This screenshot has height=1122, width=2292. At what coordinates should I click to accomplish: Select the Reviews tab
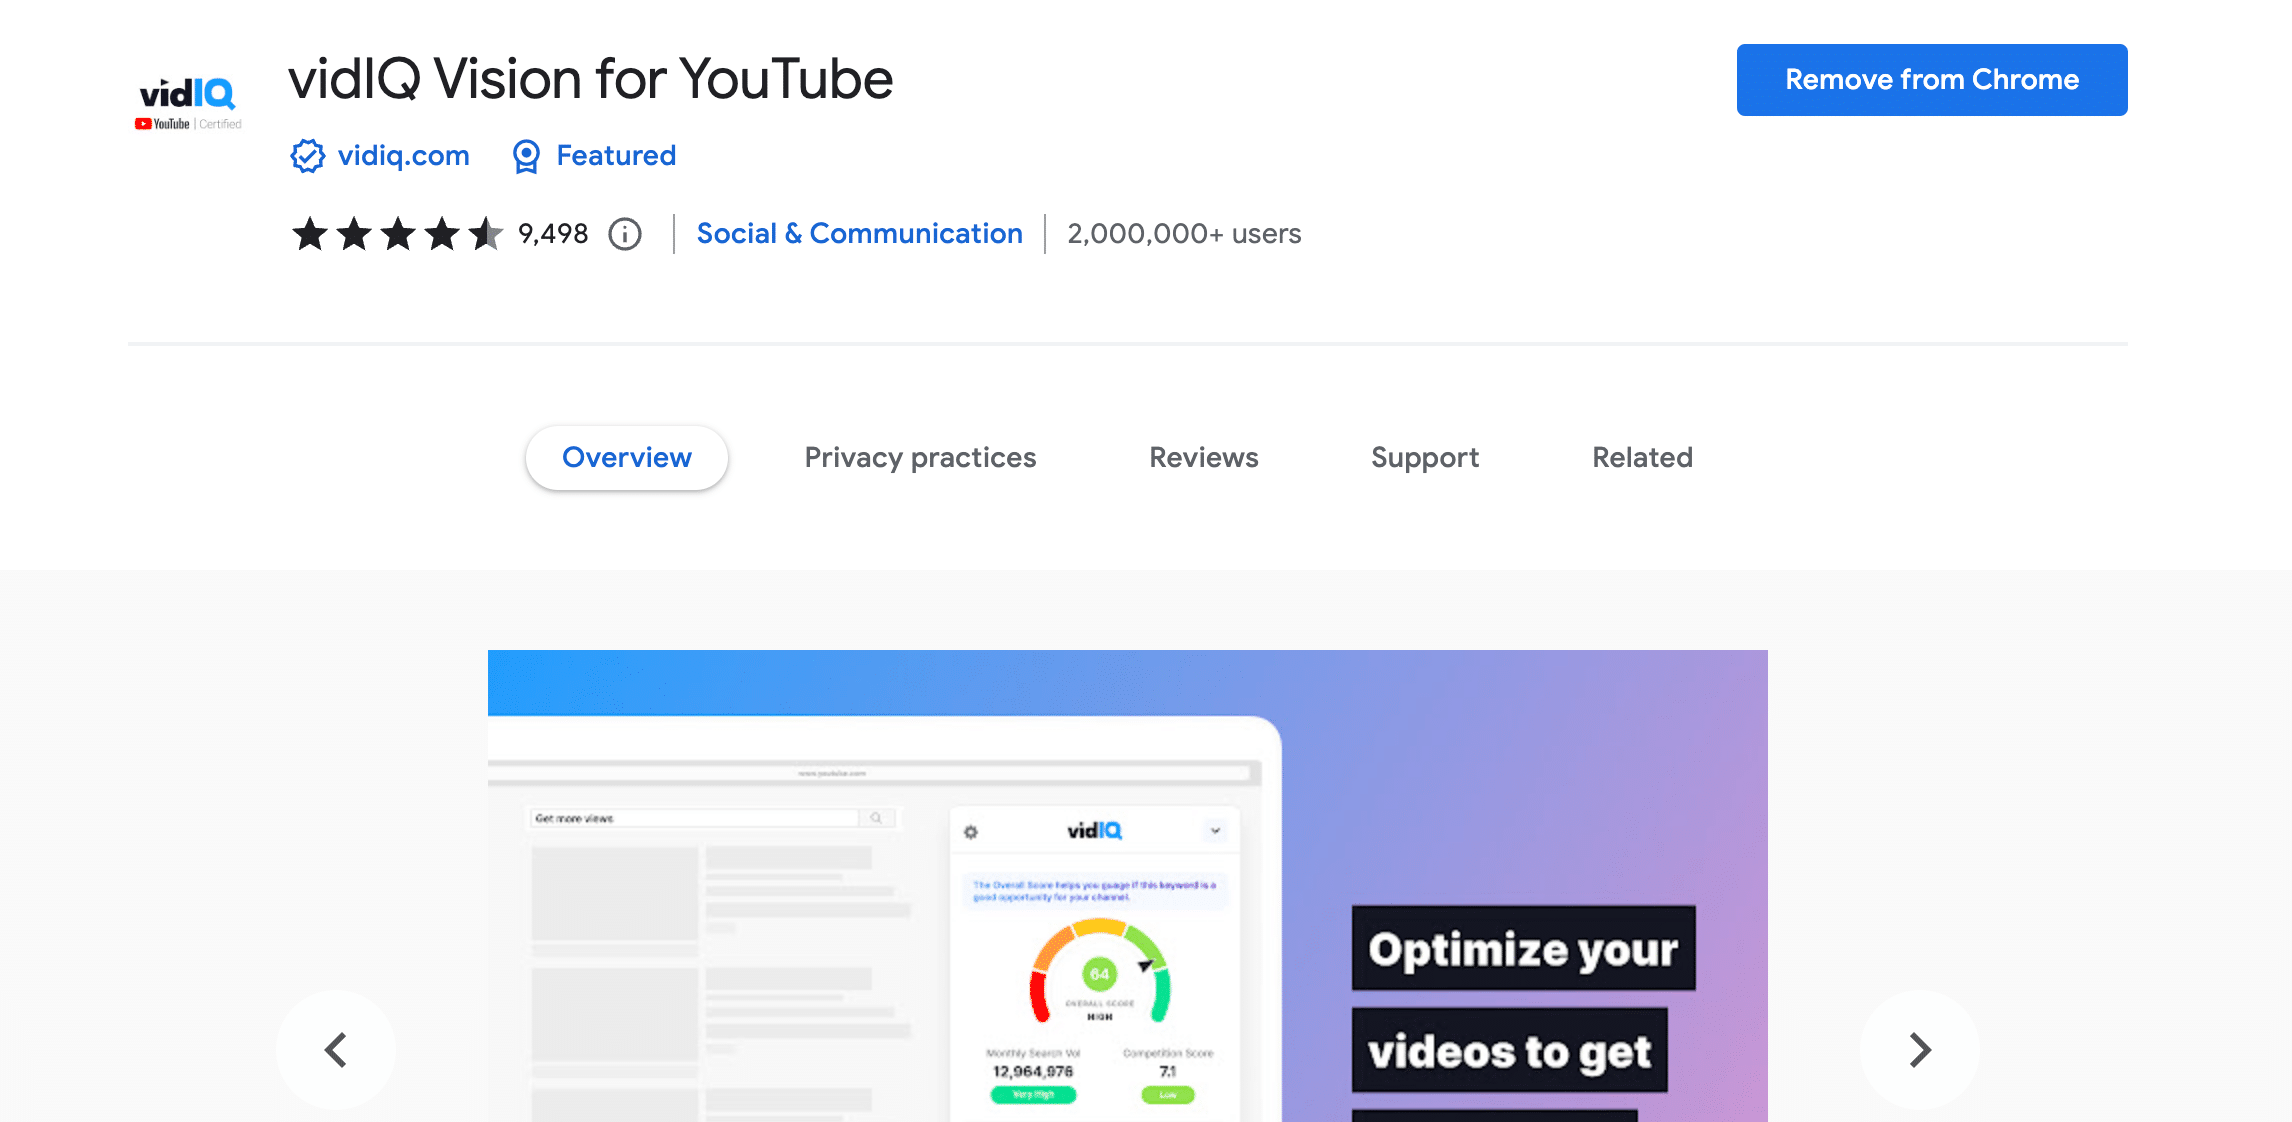pyautogui.click(x=1204, y=457)
